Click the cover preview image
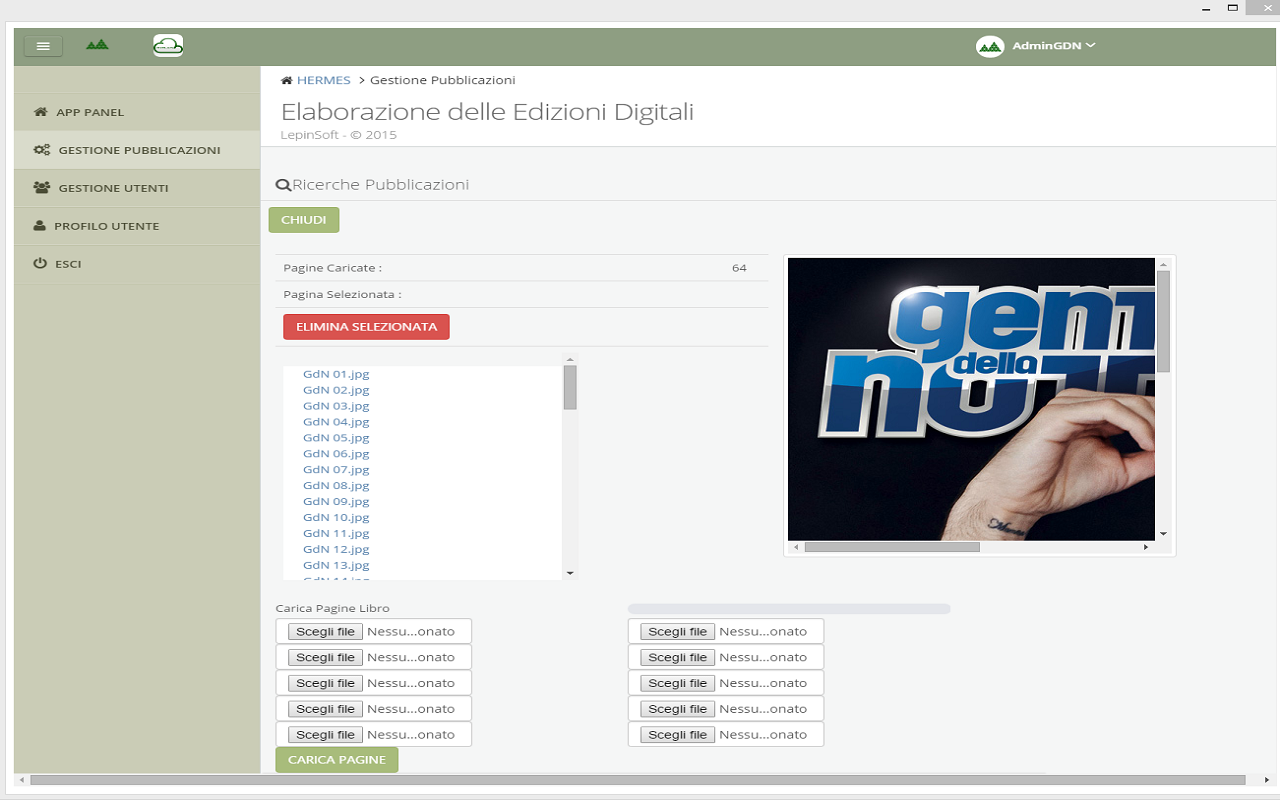 pos(971,399)
